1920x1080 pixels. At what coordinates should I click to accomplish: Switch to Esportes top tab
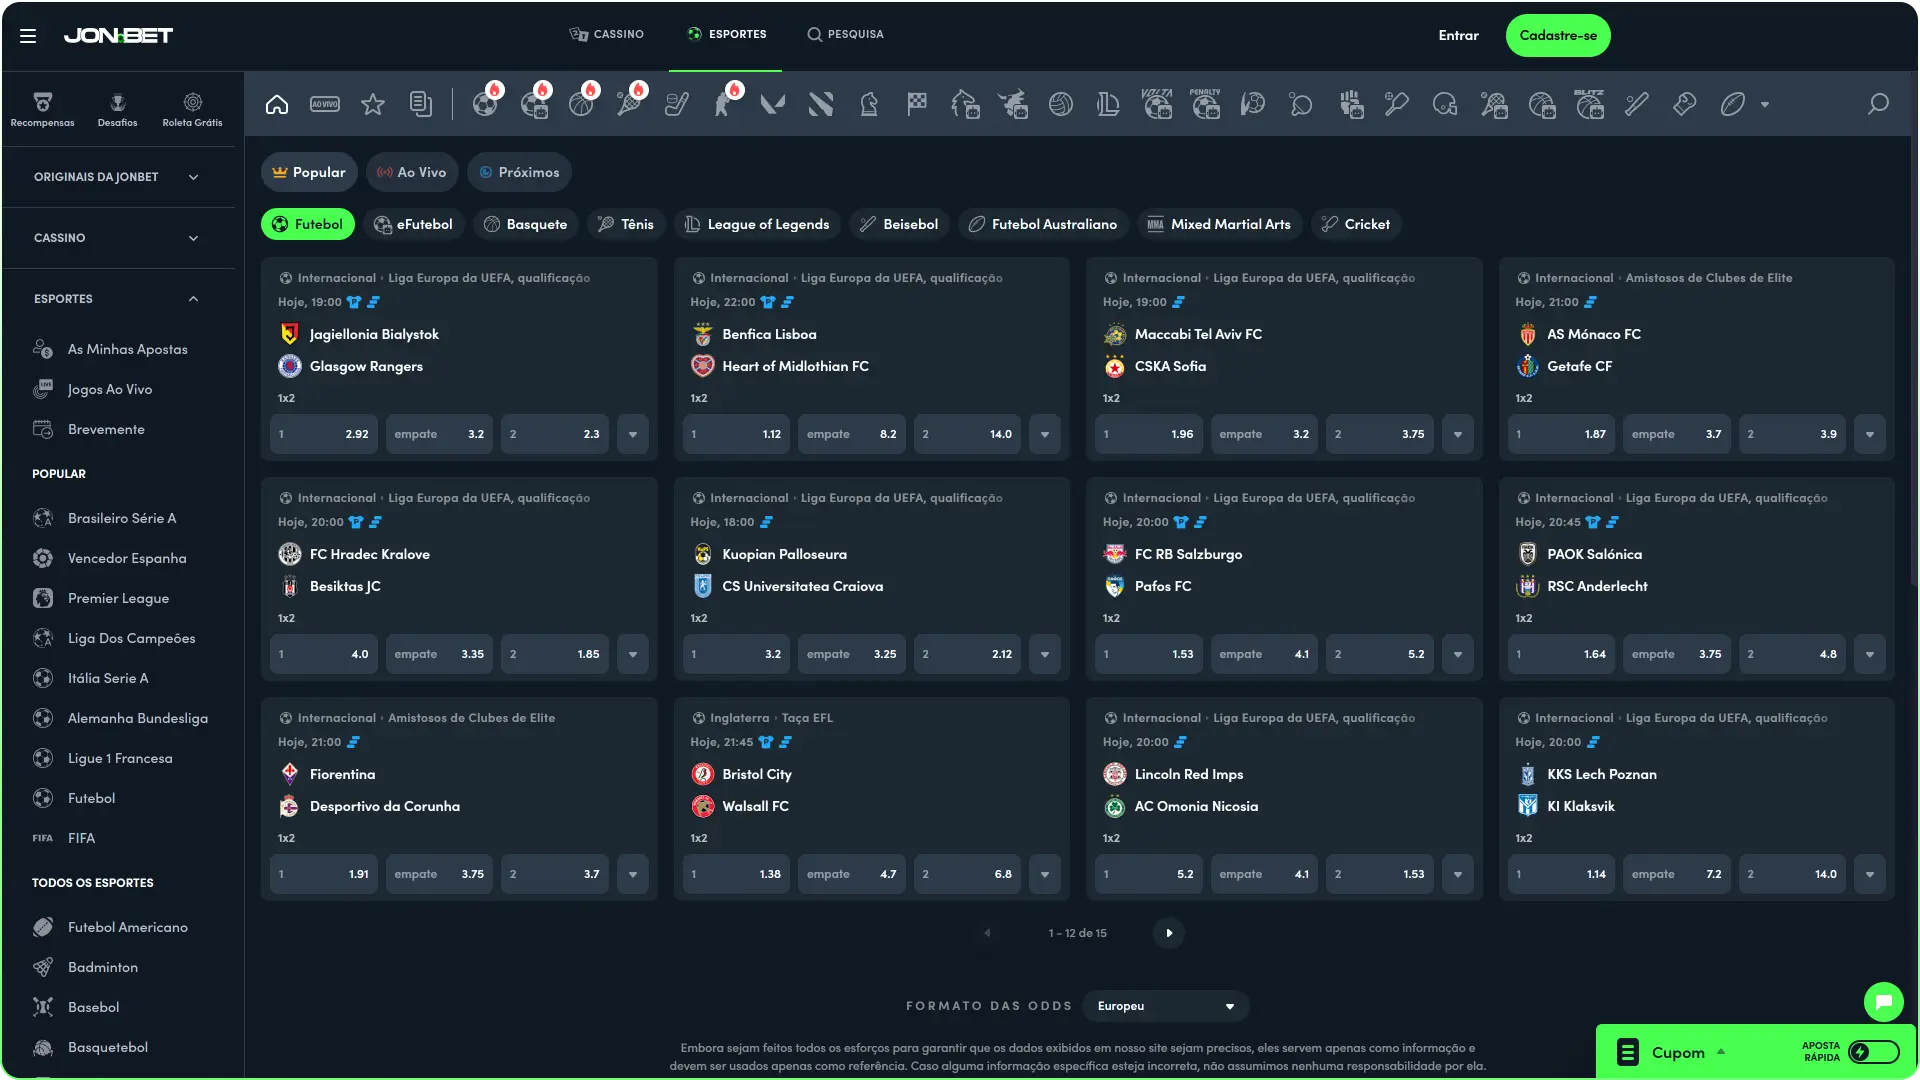pos(727,34)
